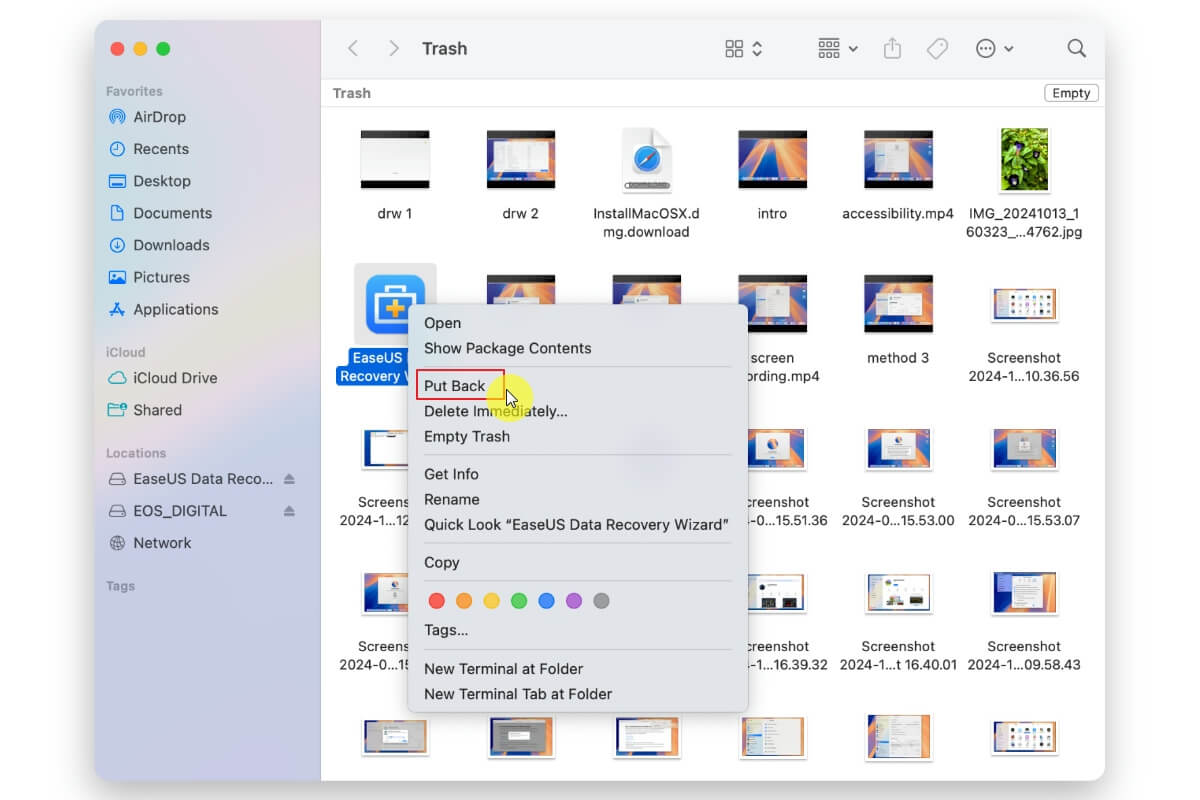Image resolution: width=1200 pixels, height=800 pixels.
Task: Select Delete Immediately in the context menu
Action: tap(495, 411)
